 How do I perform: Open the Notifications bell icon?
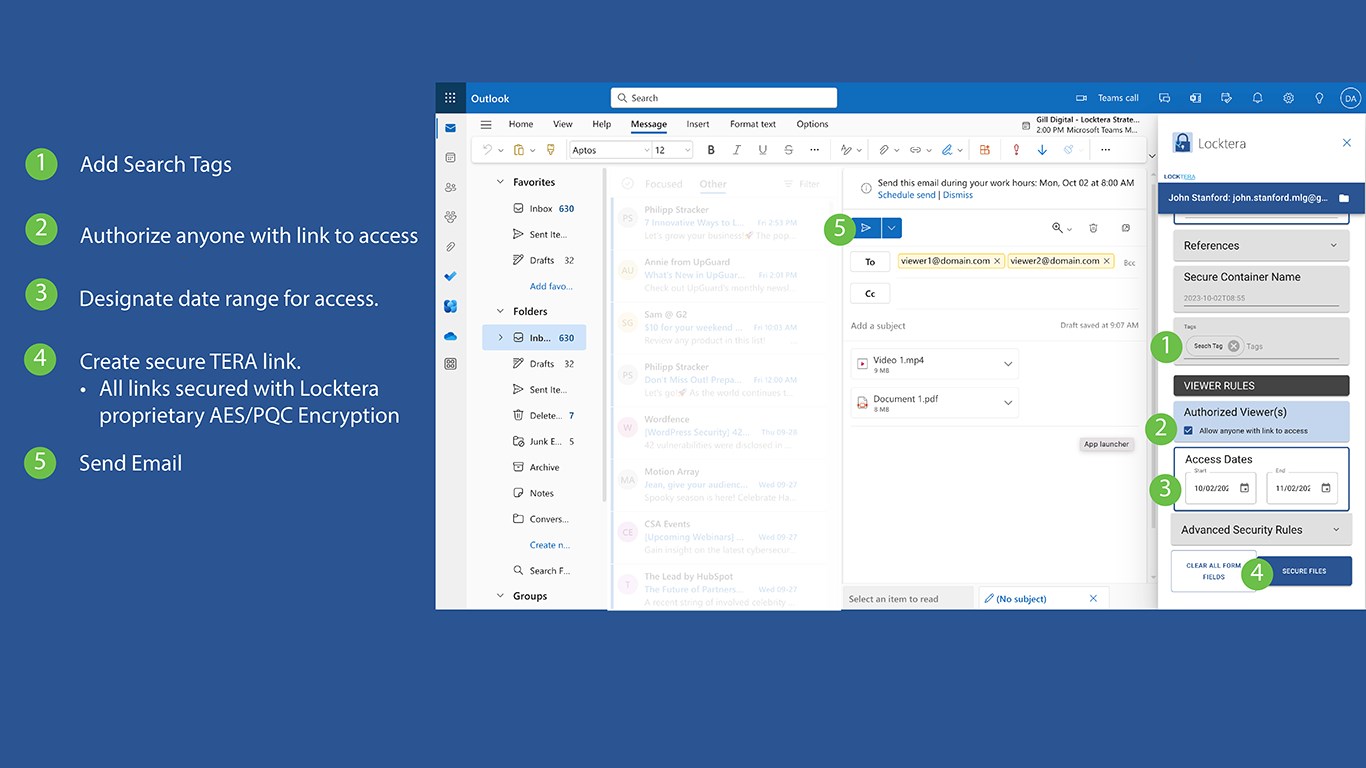coord(1258,98)
